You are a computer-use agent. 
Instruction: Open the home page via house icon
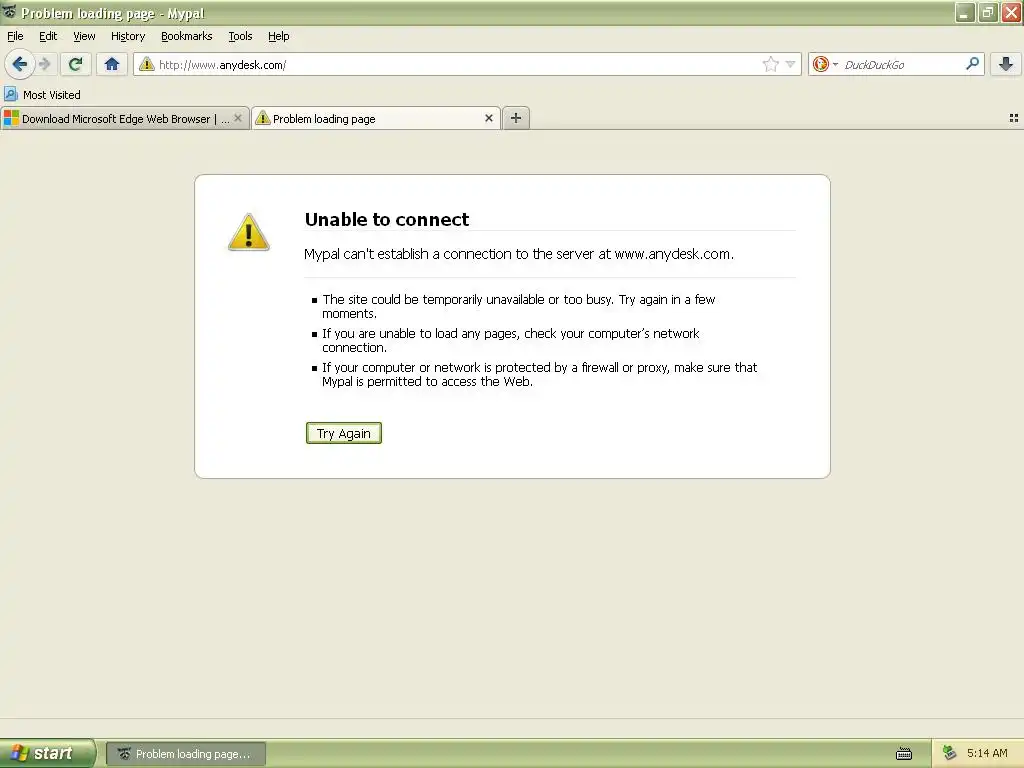pyautogui.click(x=112, y=64)
